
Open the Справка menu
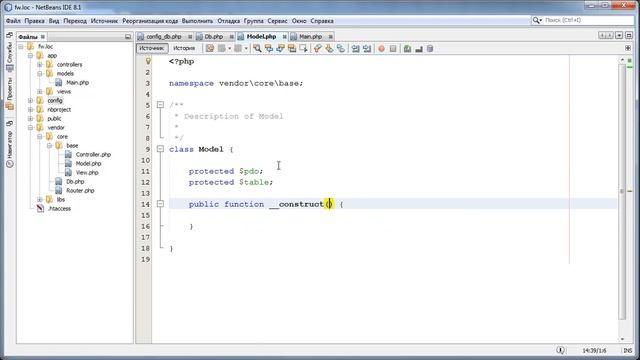coord(322,21)
